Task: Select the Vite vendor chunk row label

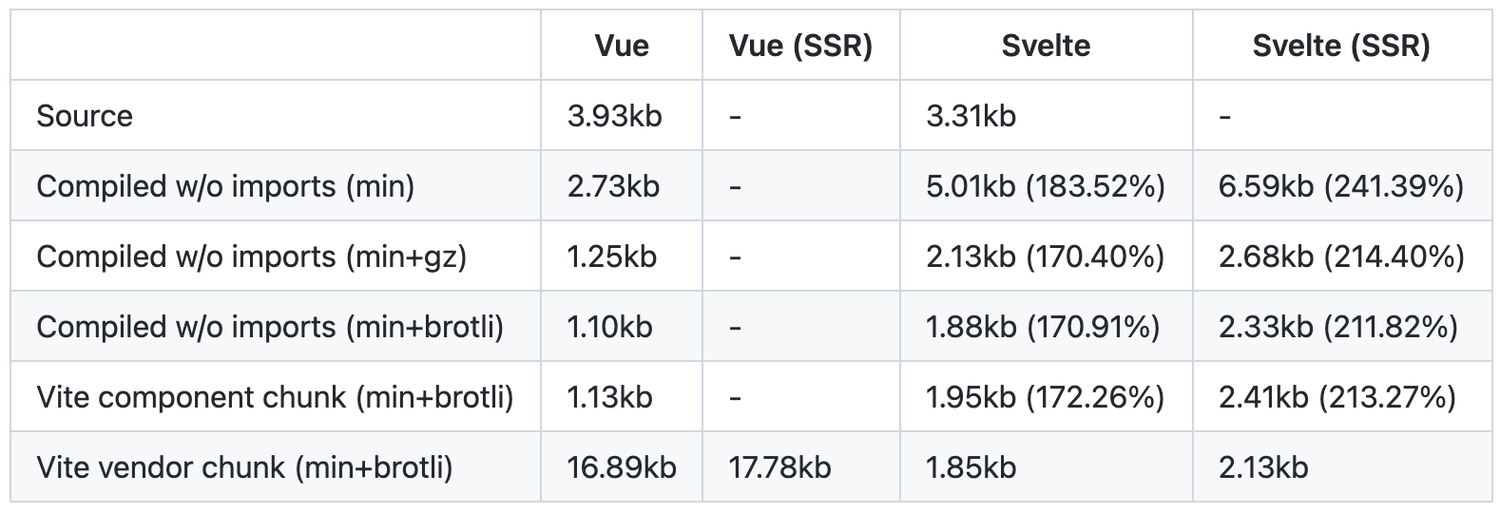Action: (245, 467)
